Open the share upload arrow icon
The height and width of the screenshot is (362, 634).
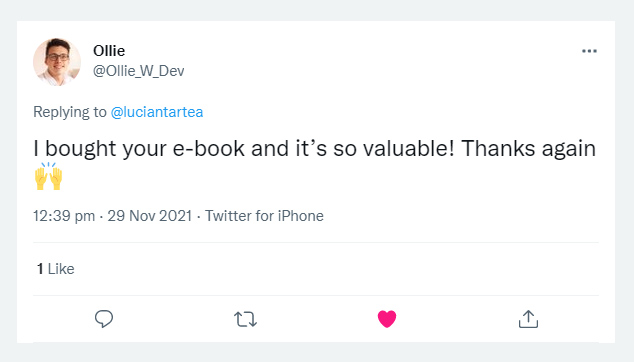click(x=528, y=319)
